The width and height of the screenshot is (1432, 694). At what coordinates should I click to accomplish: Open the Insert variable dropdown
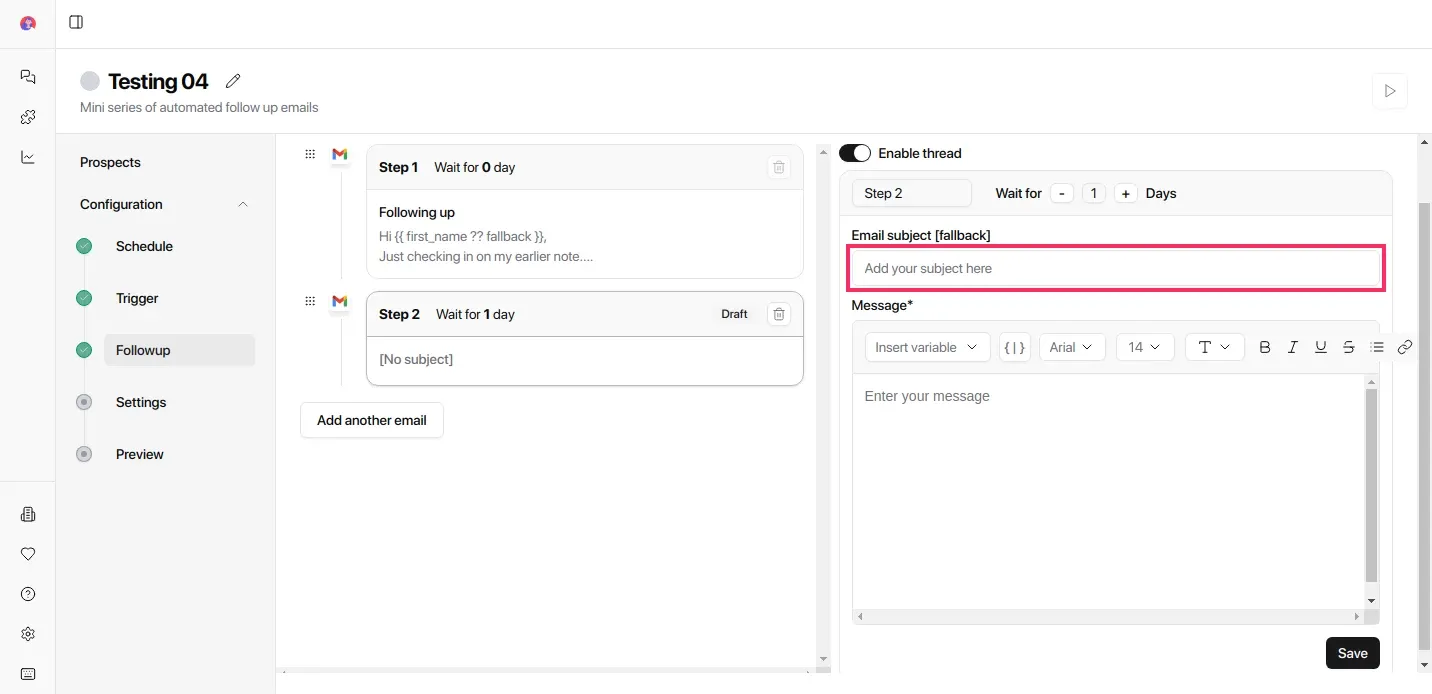click(x=927, y=347)
